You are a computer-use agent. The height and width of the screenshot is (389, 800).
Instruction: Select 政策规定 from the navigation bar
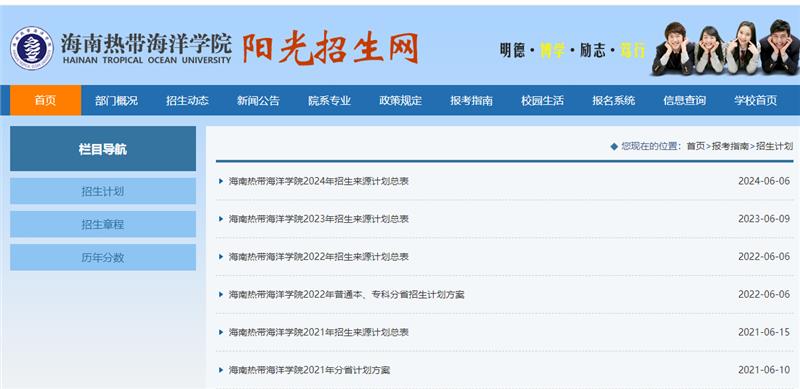click(x=401, y=101)
